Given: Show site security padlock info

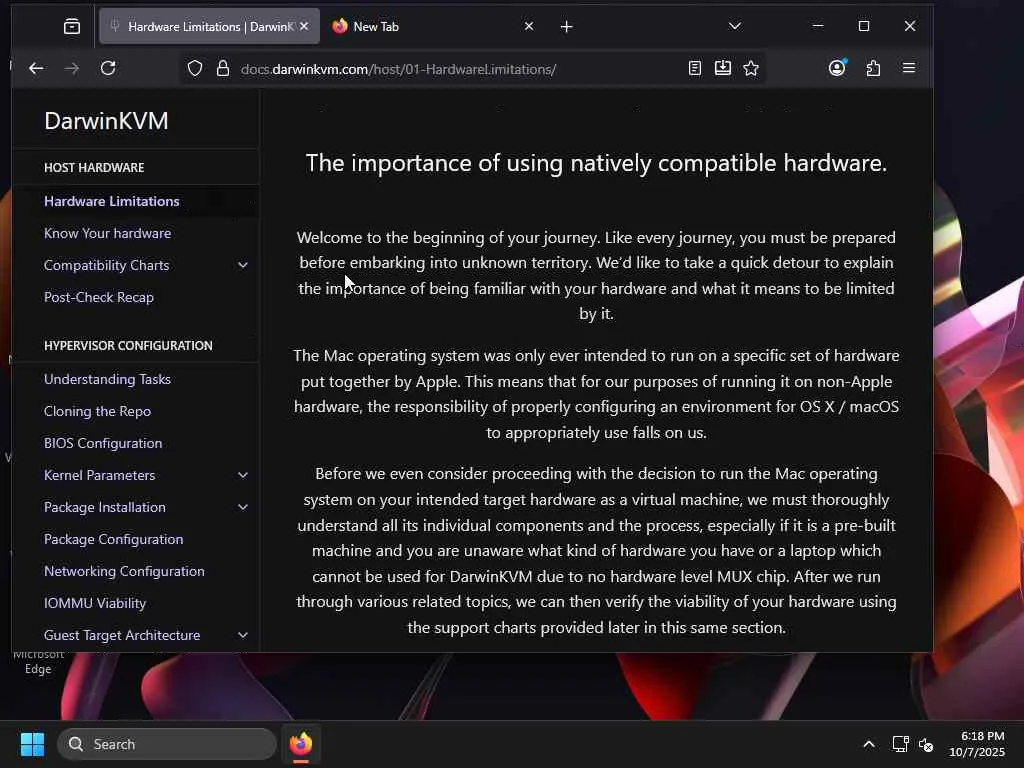Looking at the screenshot, I should (x=223, y=69).
